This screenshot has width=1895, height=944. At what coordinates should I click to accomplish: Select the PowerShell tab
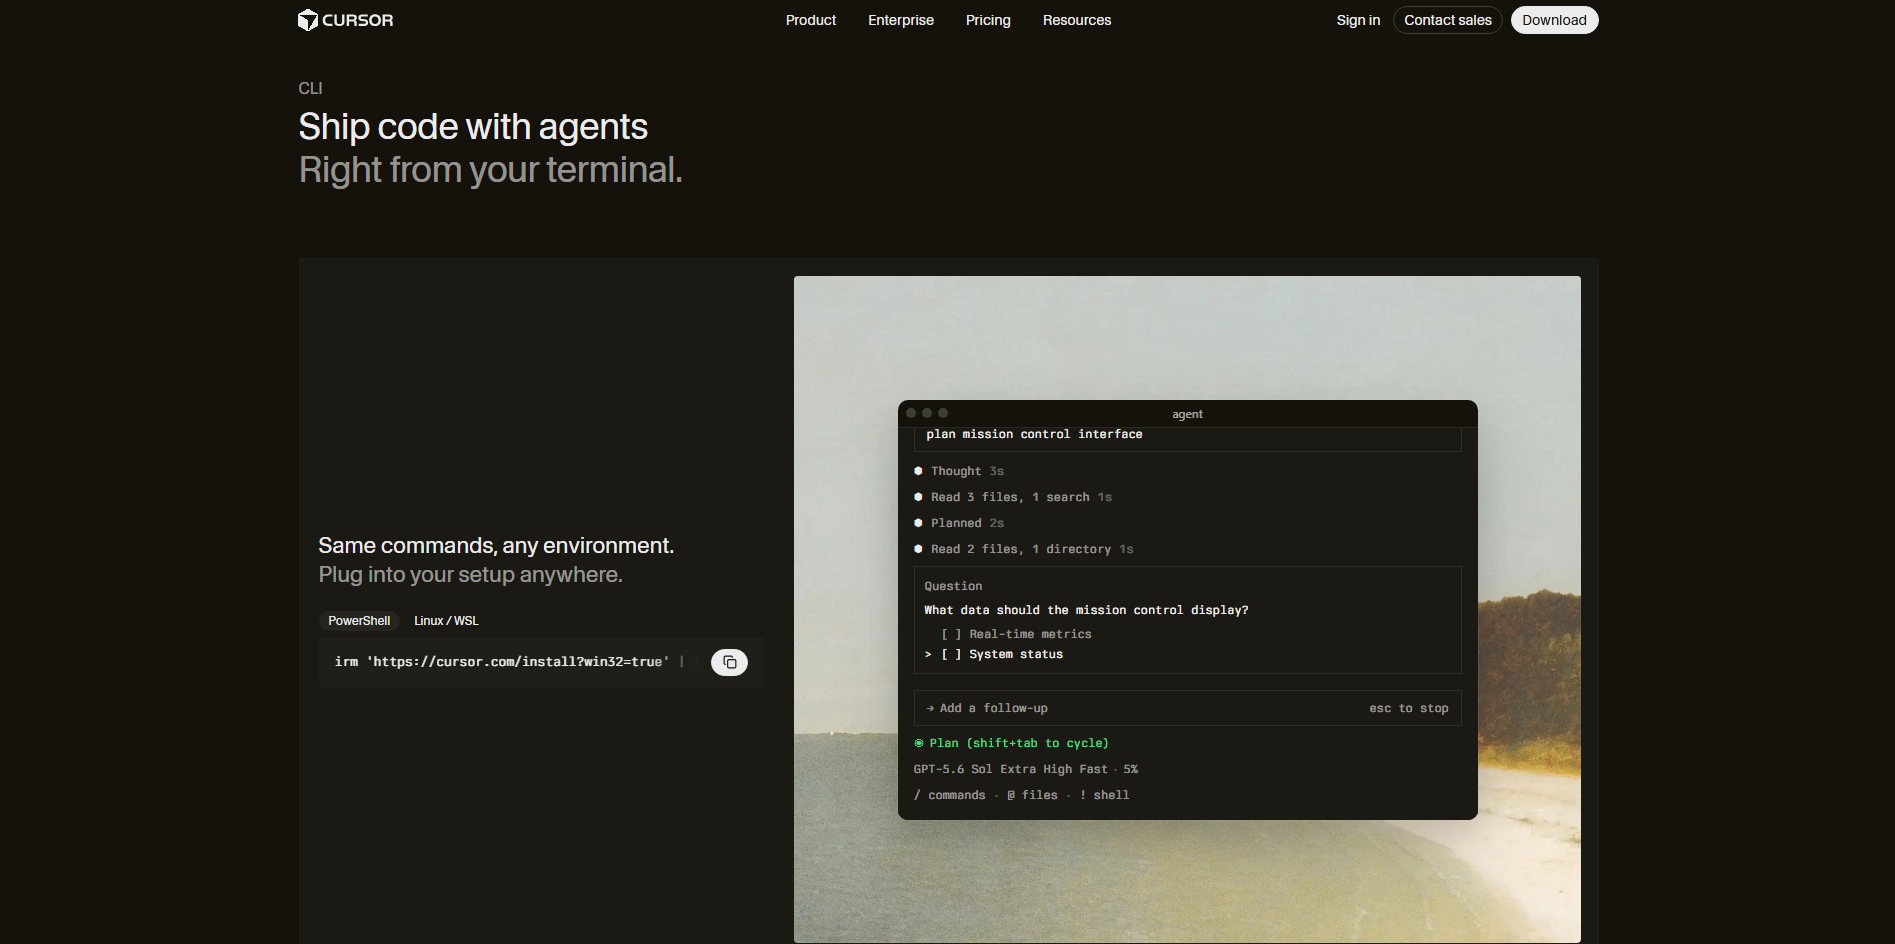tap(359, 621)
